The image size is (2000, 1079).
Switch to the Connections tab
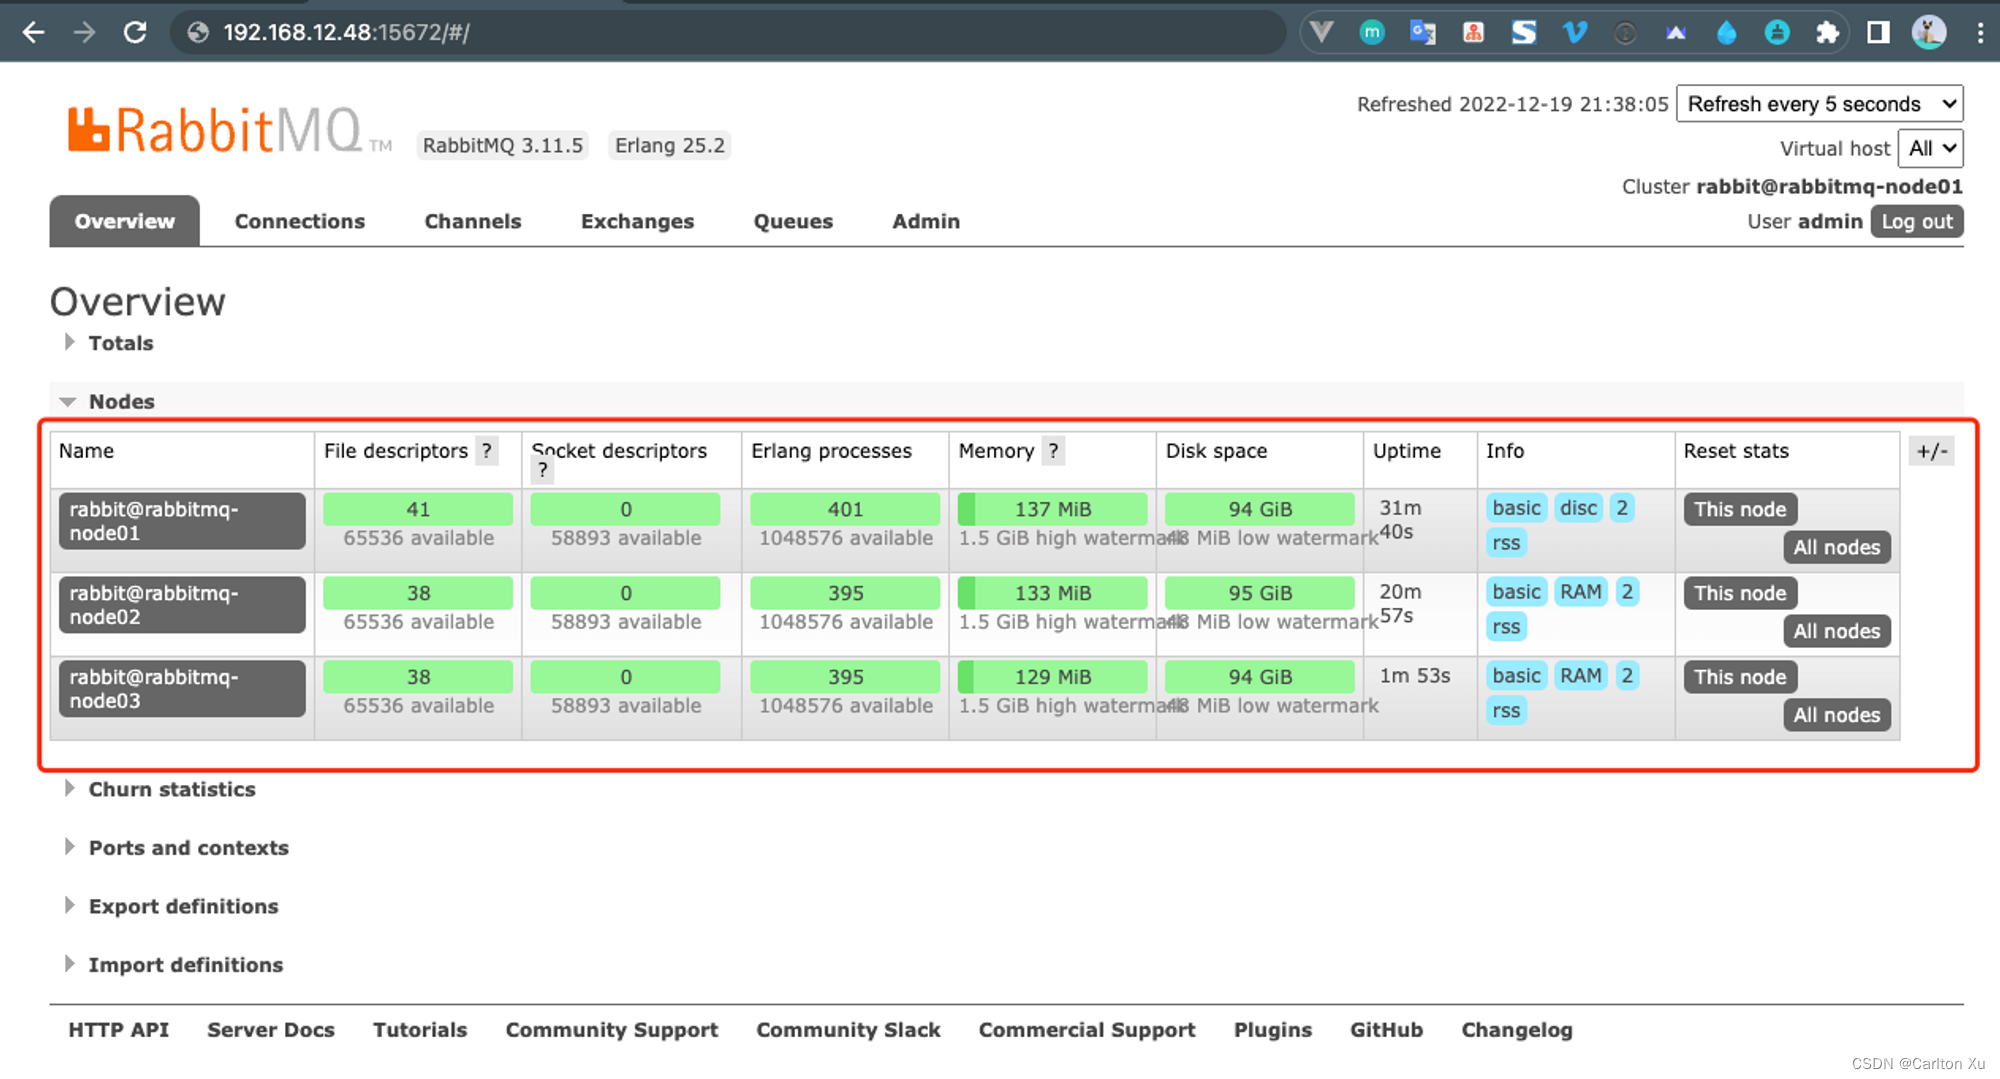tap(300, 221)
